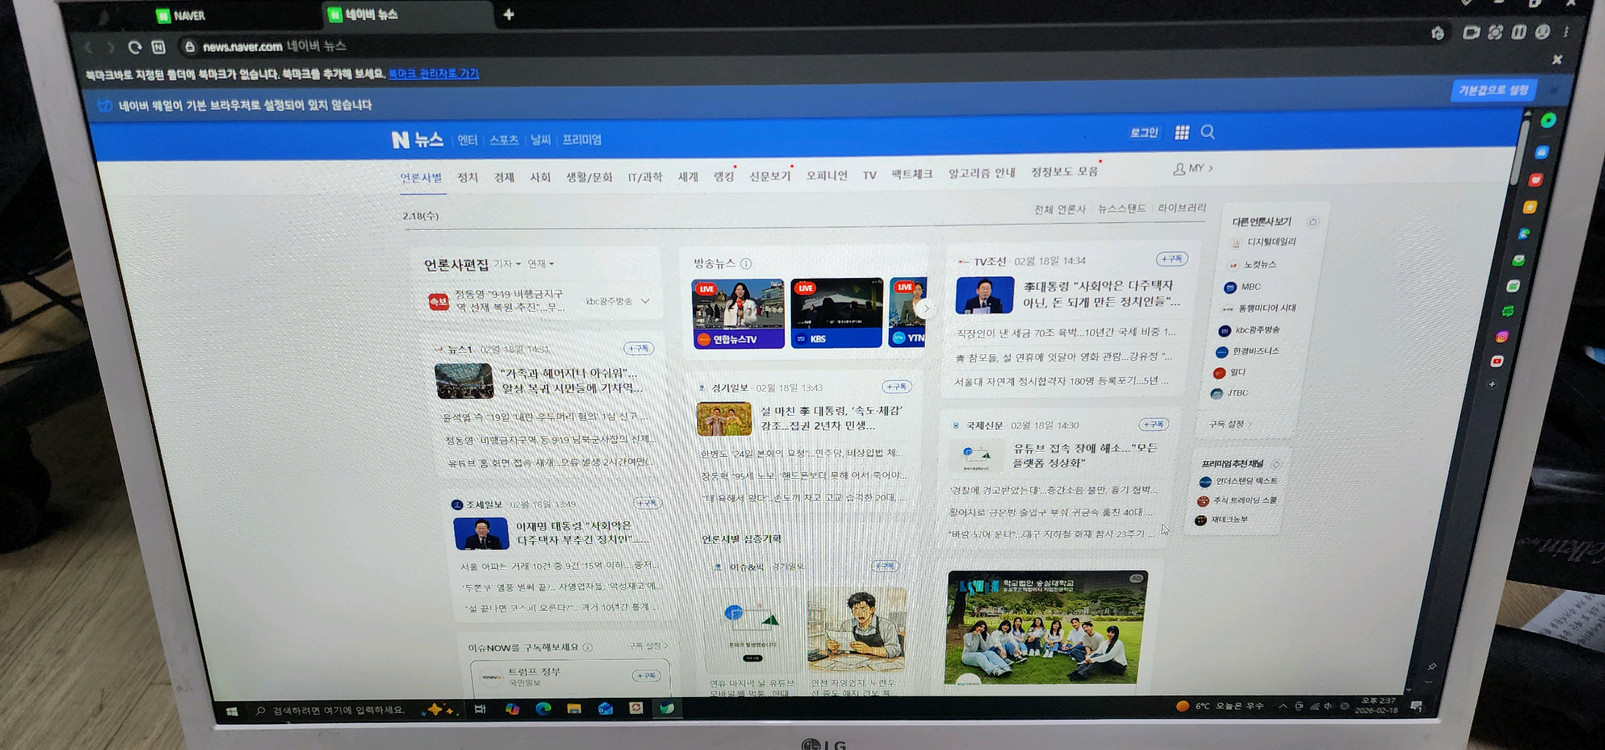This screenshot has width=1605, height=750.
Task: Open the Copilot icon on the taskbar
Action: point(512,709)
